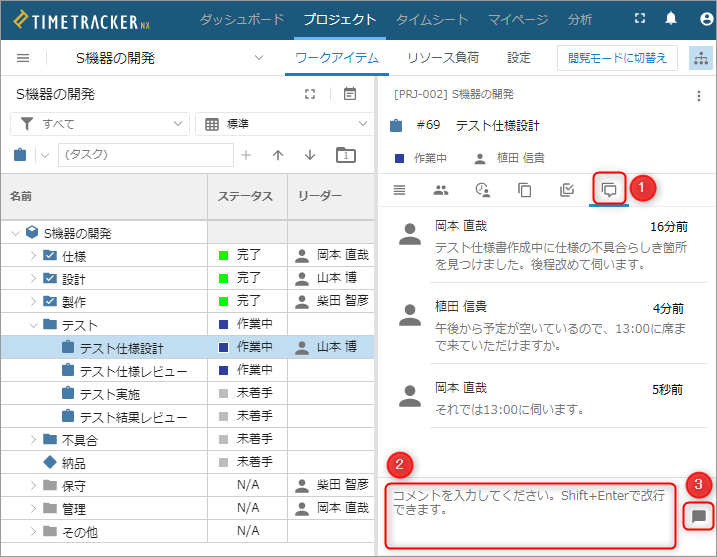Switch to the リソース負荷 tab
717x557 pixels.
tap(443, 58)
